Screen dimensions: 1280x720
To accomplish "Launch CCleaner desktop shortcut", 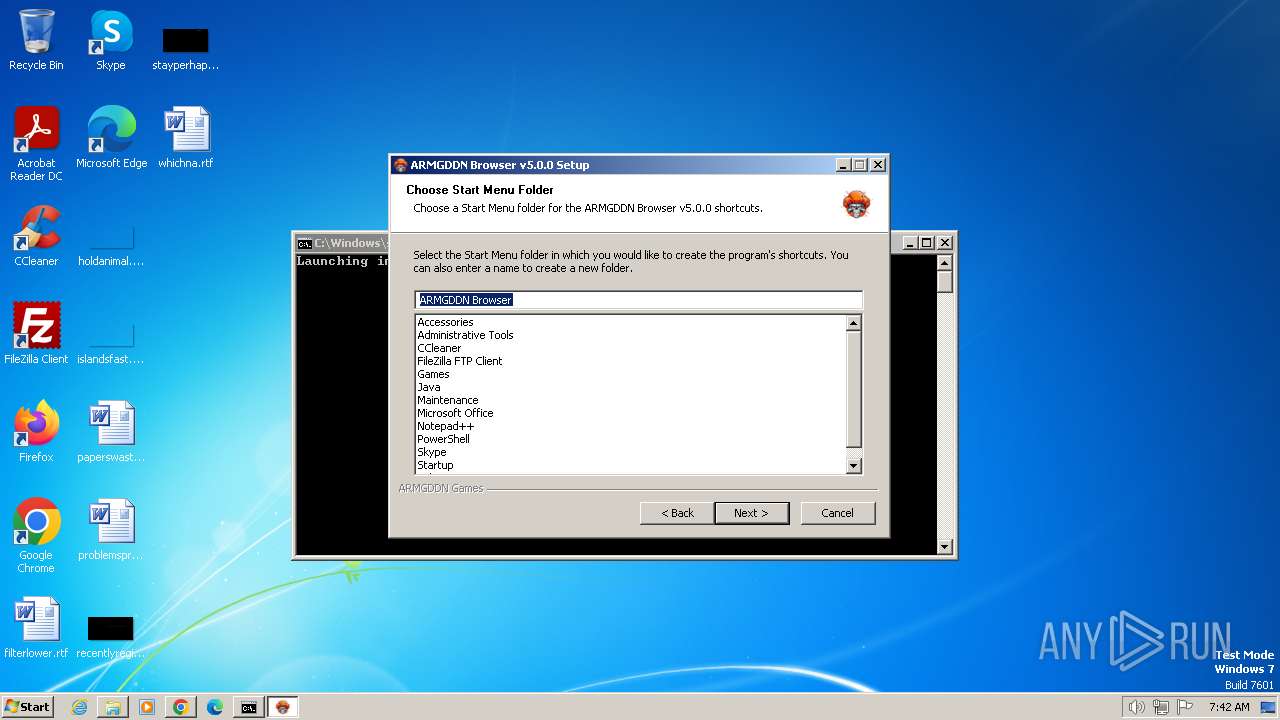I will (36, 235).
